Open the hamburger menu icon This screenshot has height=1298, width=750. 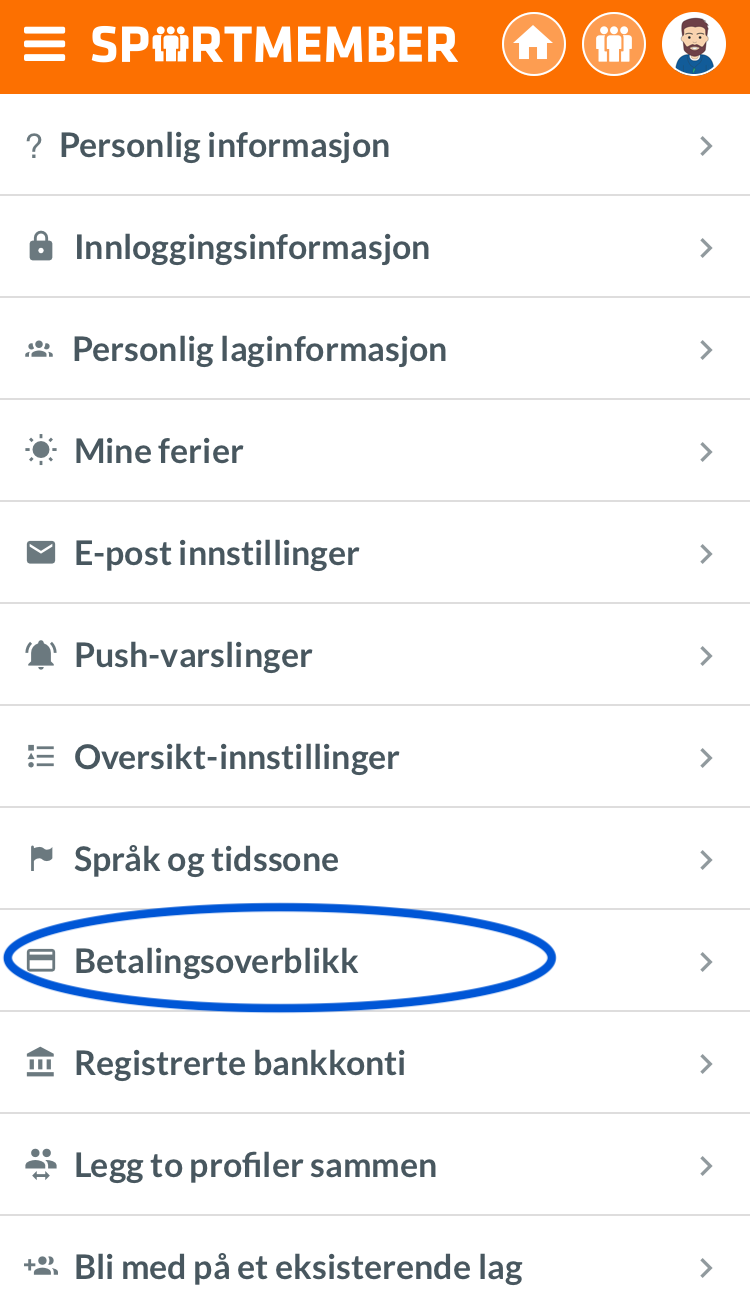[x=44, y=45]
